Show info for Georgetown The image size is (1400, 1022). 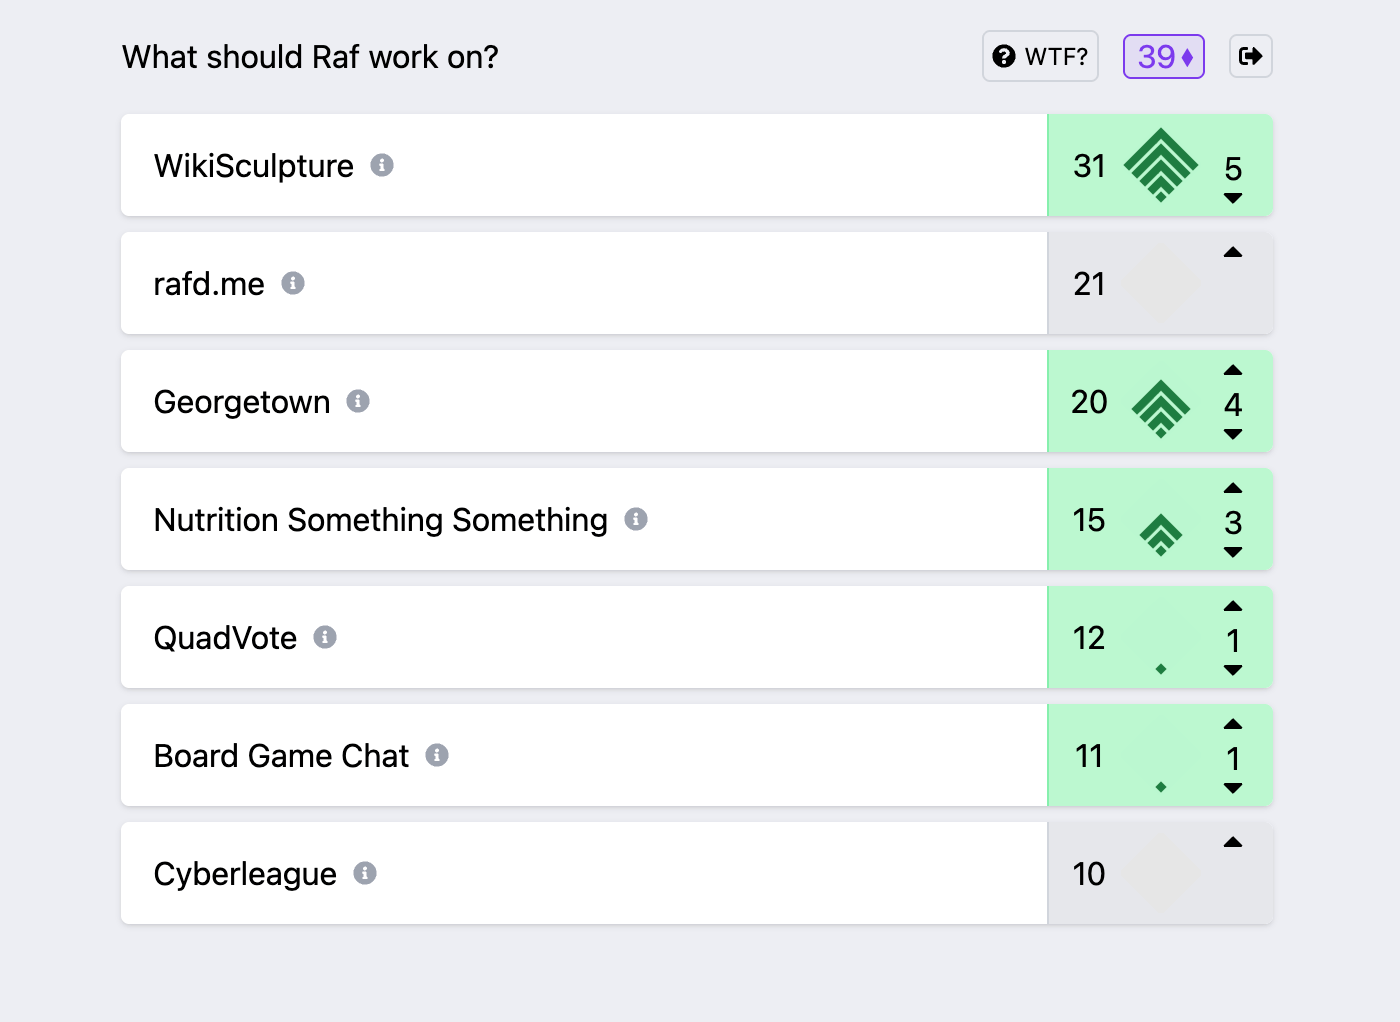pyautogui.click(x=358, y=401)
